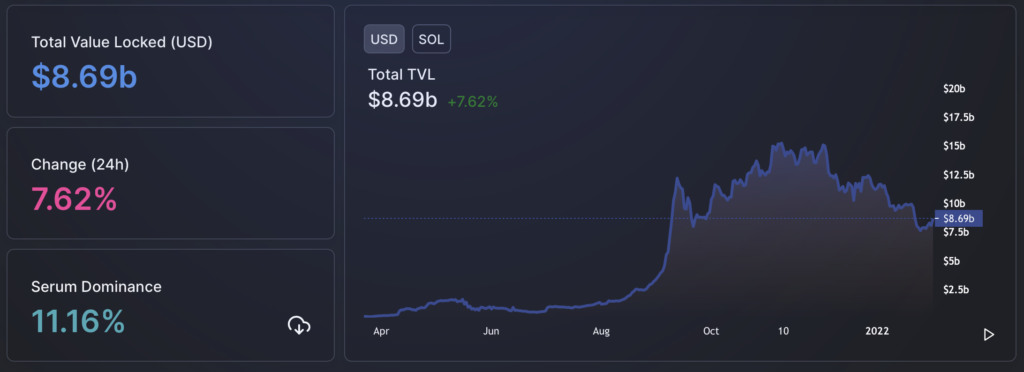Click the Total TVL chart title
The width and height of the screenshot is (1024, 372).
click(x=402, y=74)
